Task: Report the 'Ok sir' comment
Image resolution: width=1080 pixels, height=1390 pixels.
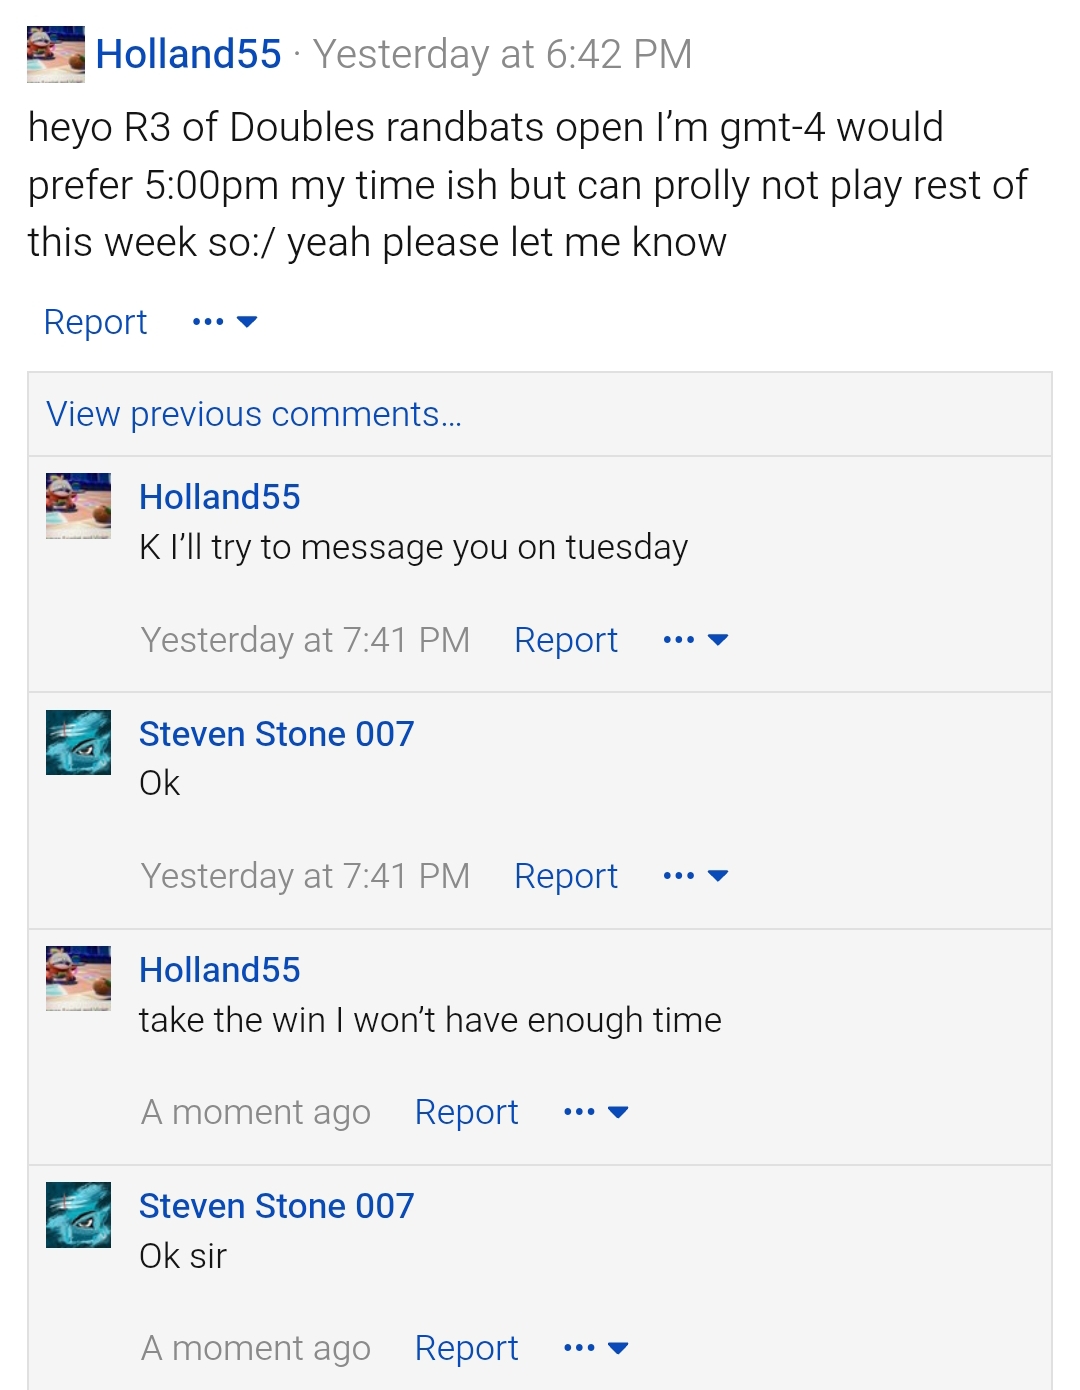Action: [467, 1348]
